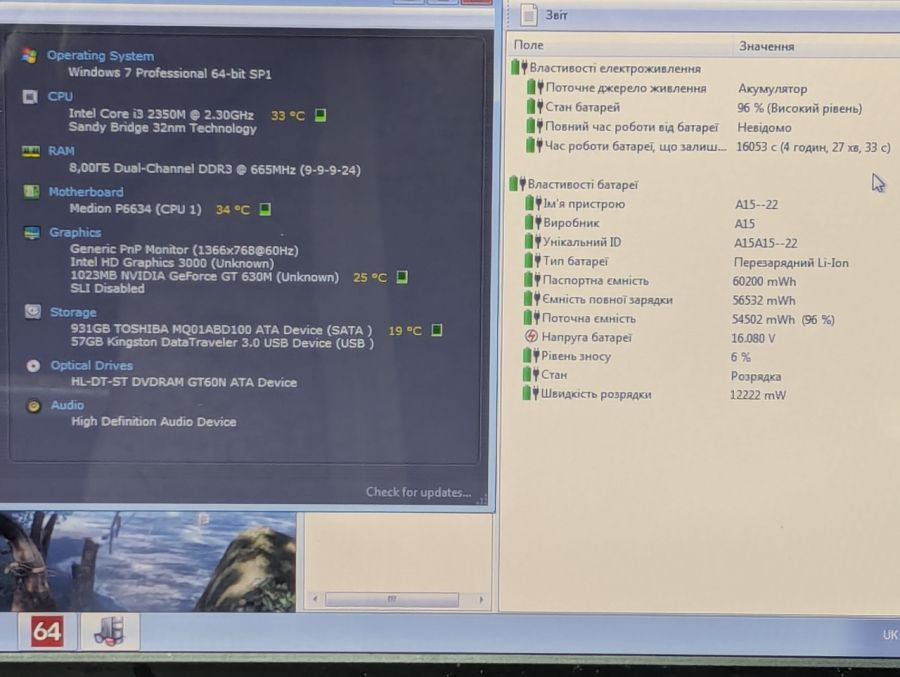Open the Operating System section link
900x677 pixels.
coord(100,56)
